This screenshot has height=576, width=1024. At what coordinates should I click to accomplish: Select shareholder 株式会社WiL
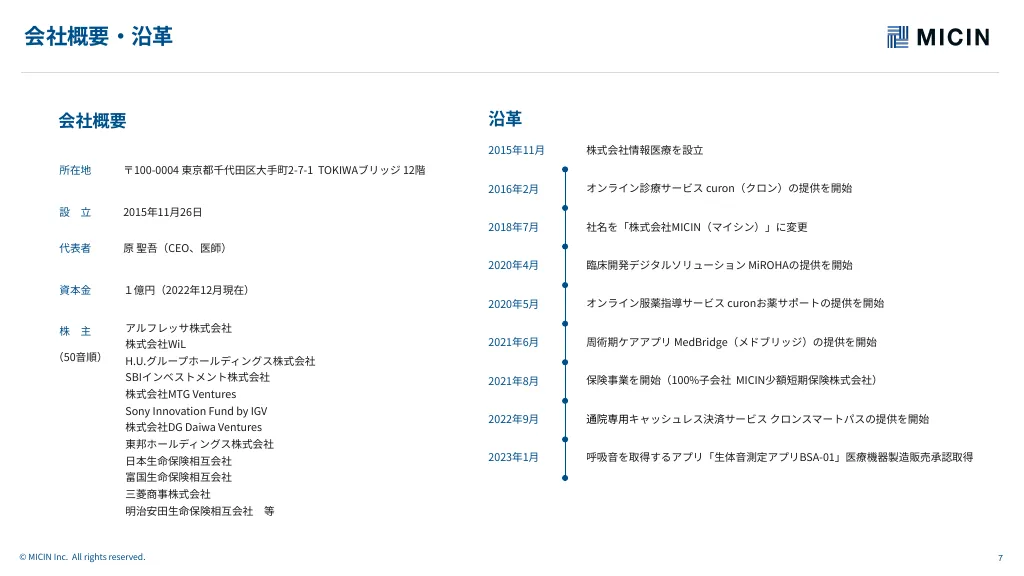(x=155, y=344)
